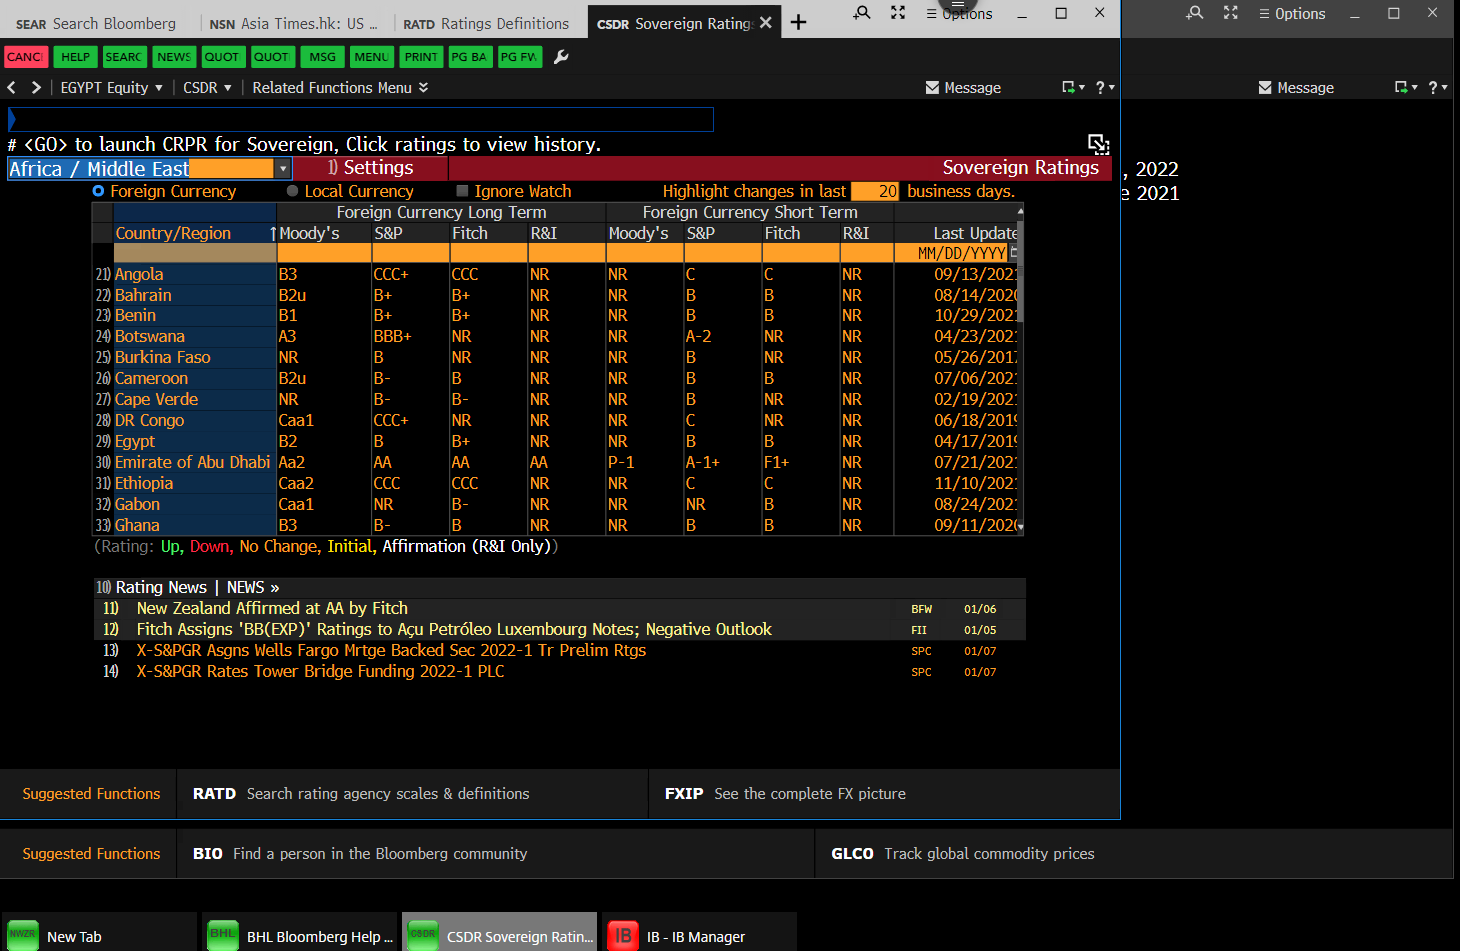Open Options menu in the right background window
This screenshot has width=1460, height=951.
tap(1292, 14)
